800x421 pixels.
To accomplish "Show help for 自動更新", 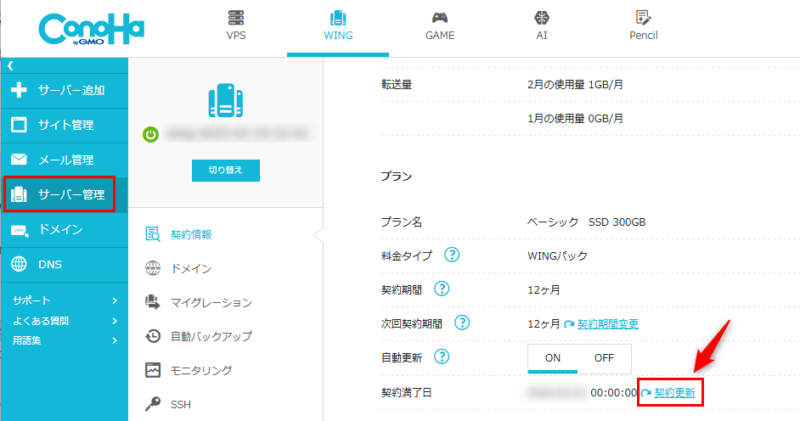I will click(441, 356).
